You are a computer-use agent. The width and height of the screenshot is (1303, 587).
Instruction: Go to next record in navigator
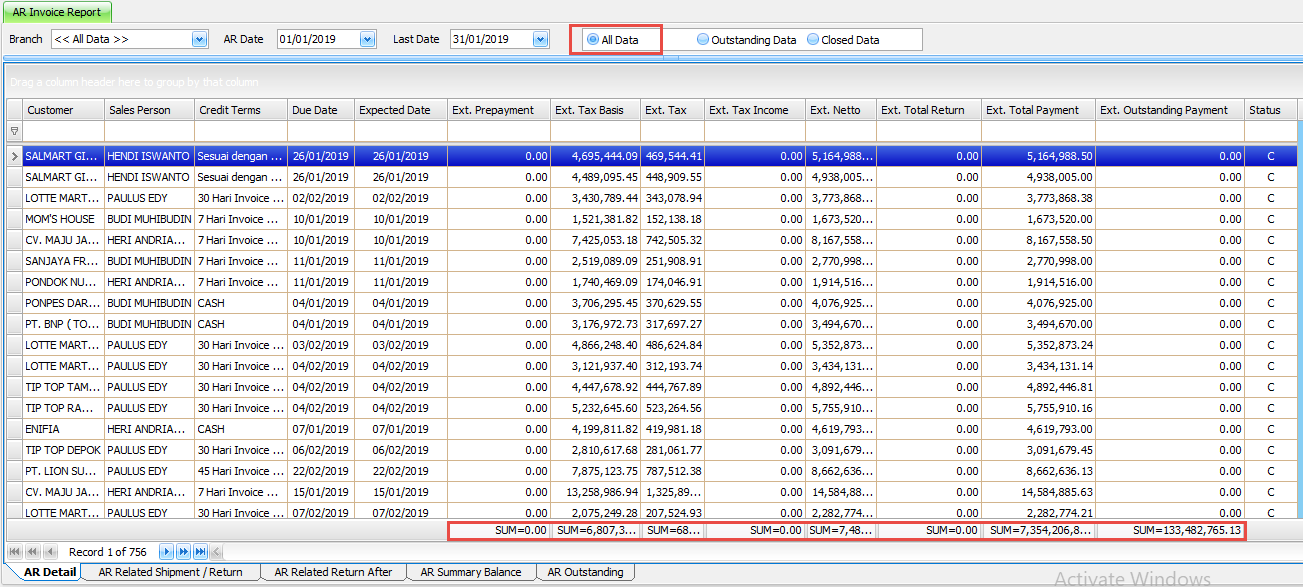click(166, 552)
